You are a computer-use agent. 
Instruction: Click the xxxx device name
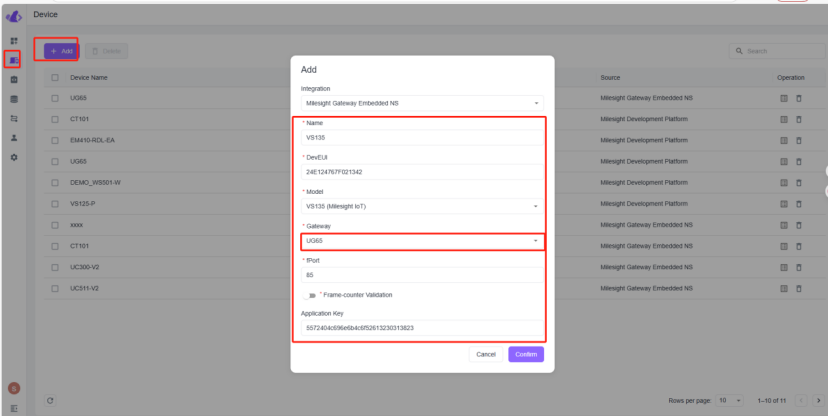coord(77,225)
